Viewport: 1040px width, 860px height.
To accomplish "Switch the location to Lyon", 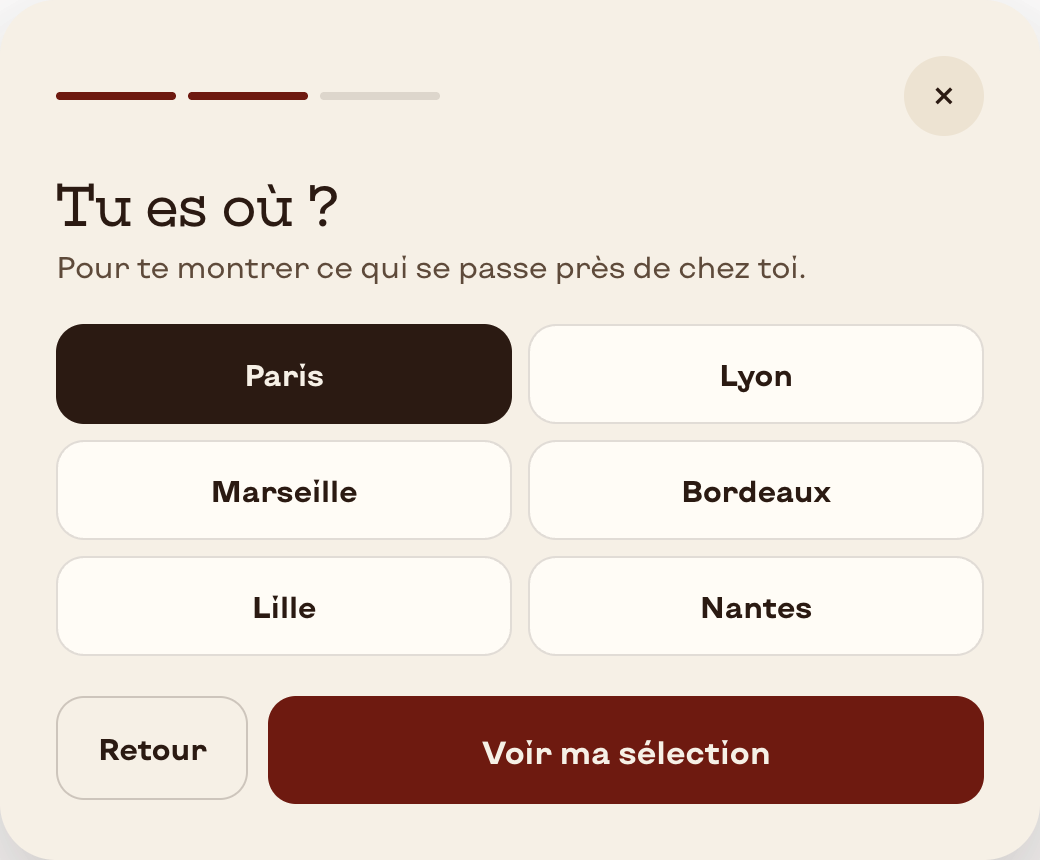I will point(755,374).
